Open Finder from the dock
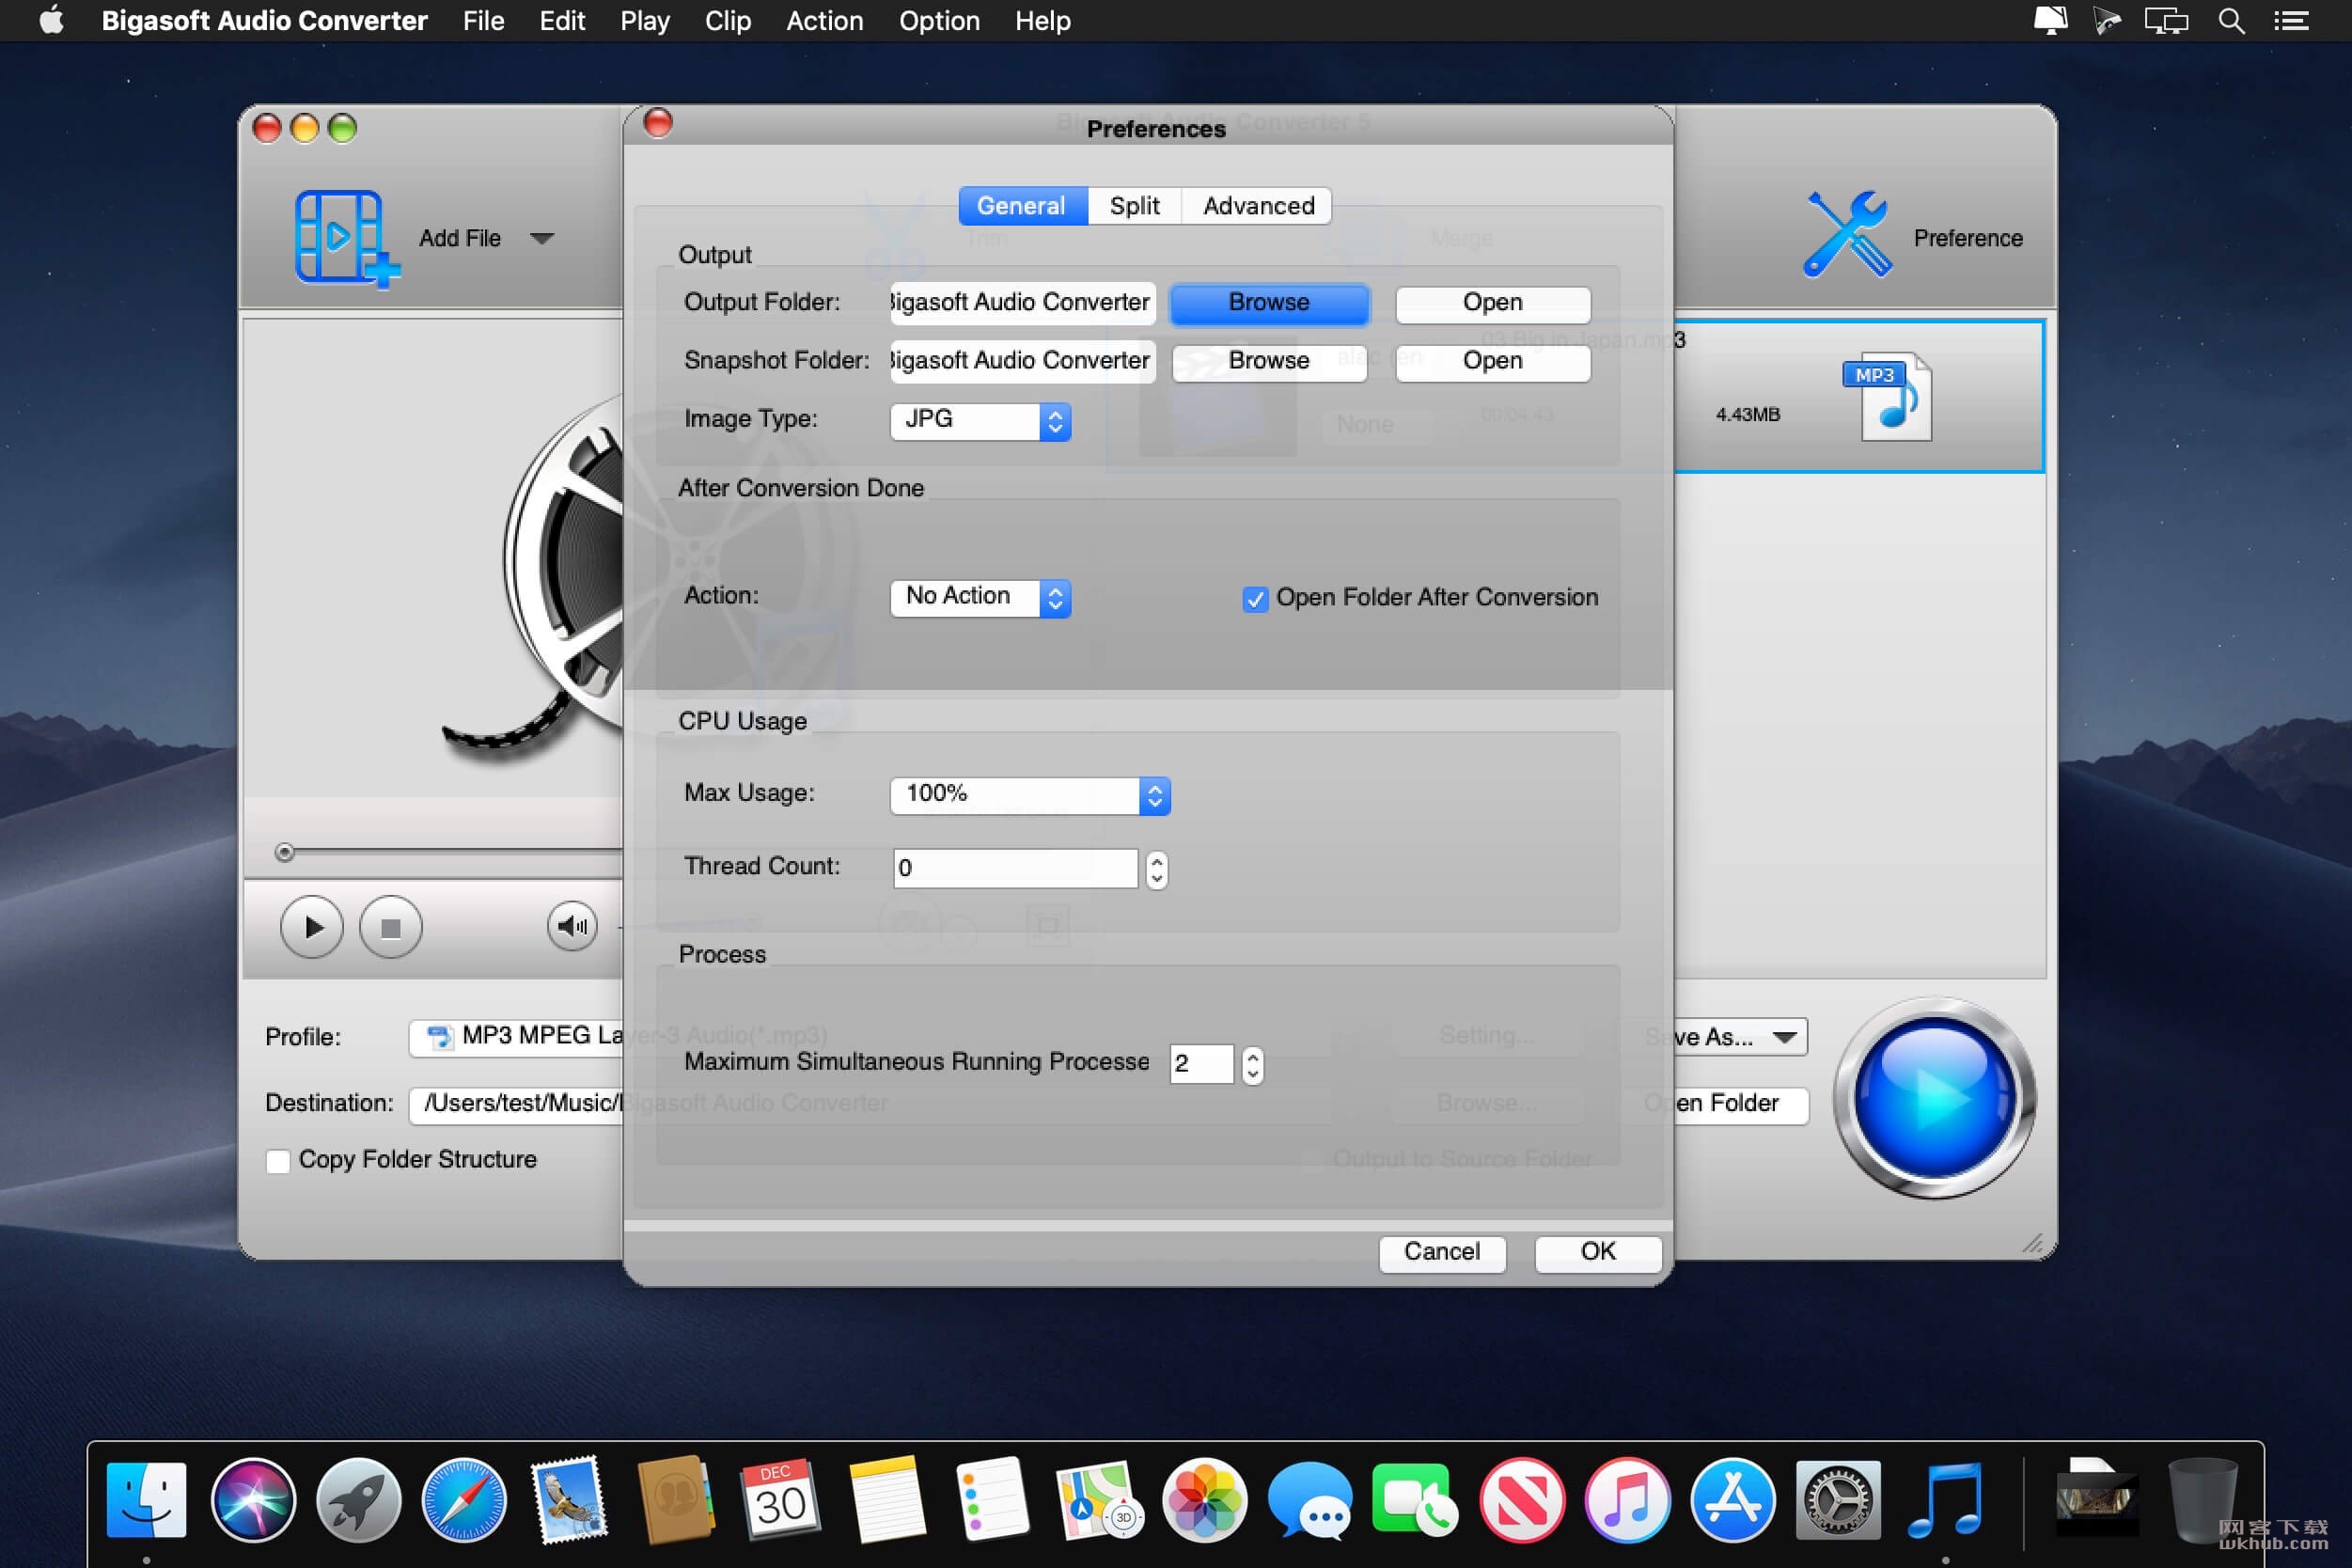The width and height of the screenshot is (2352, 1568). (x=146, y=1499)
